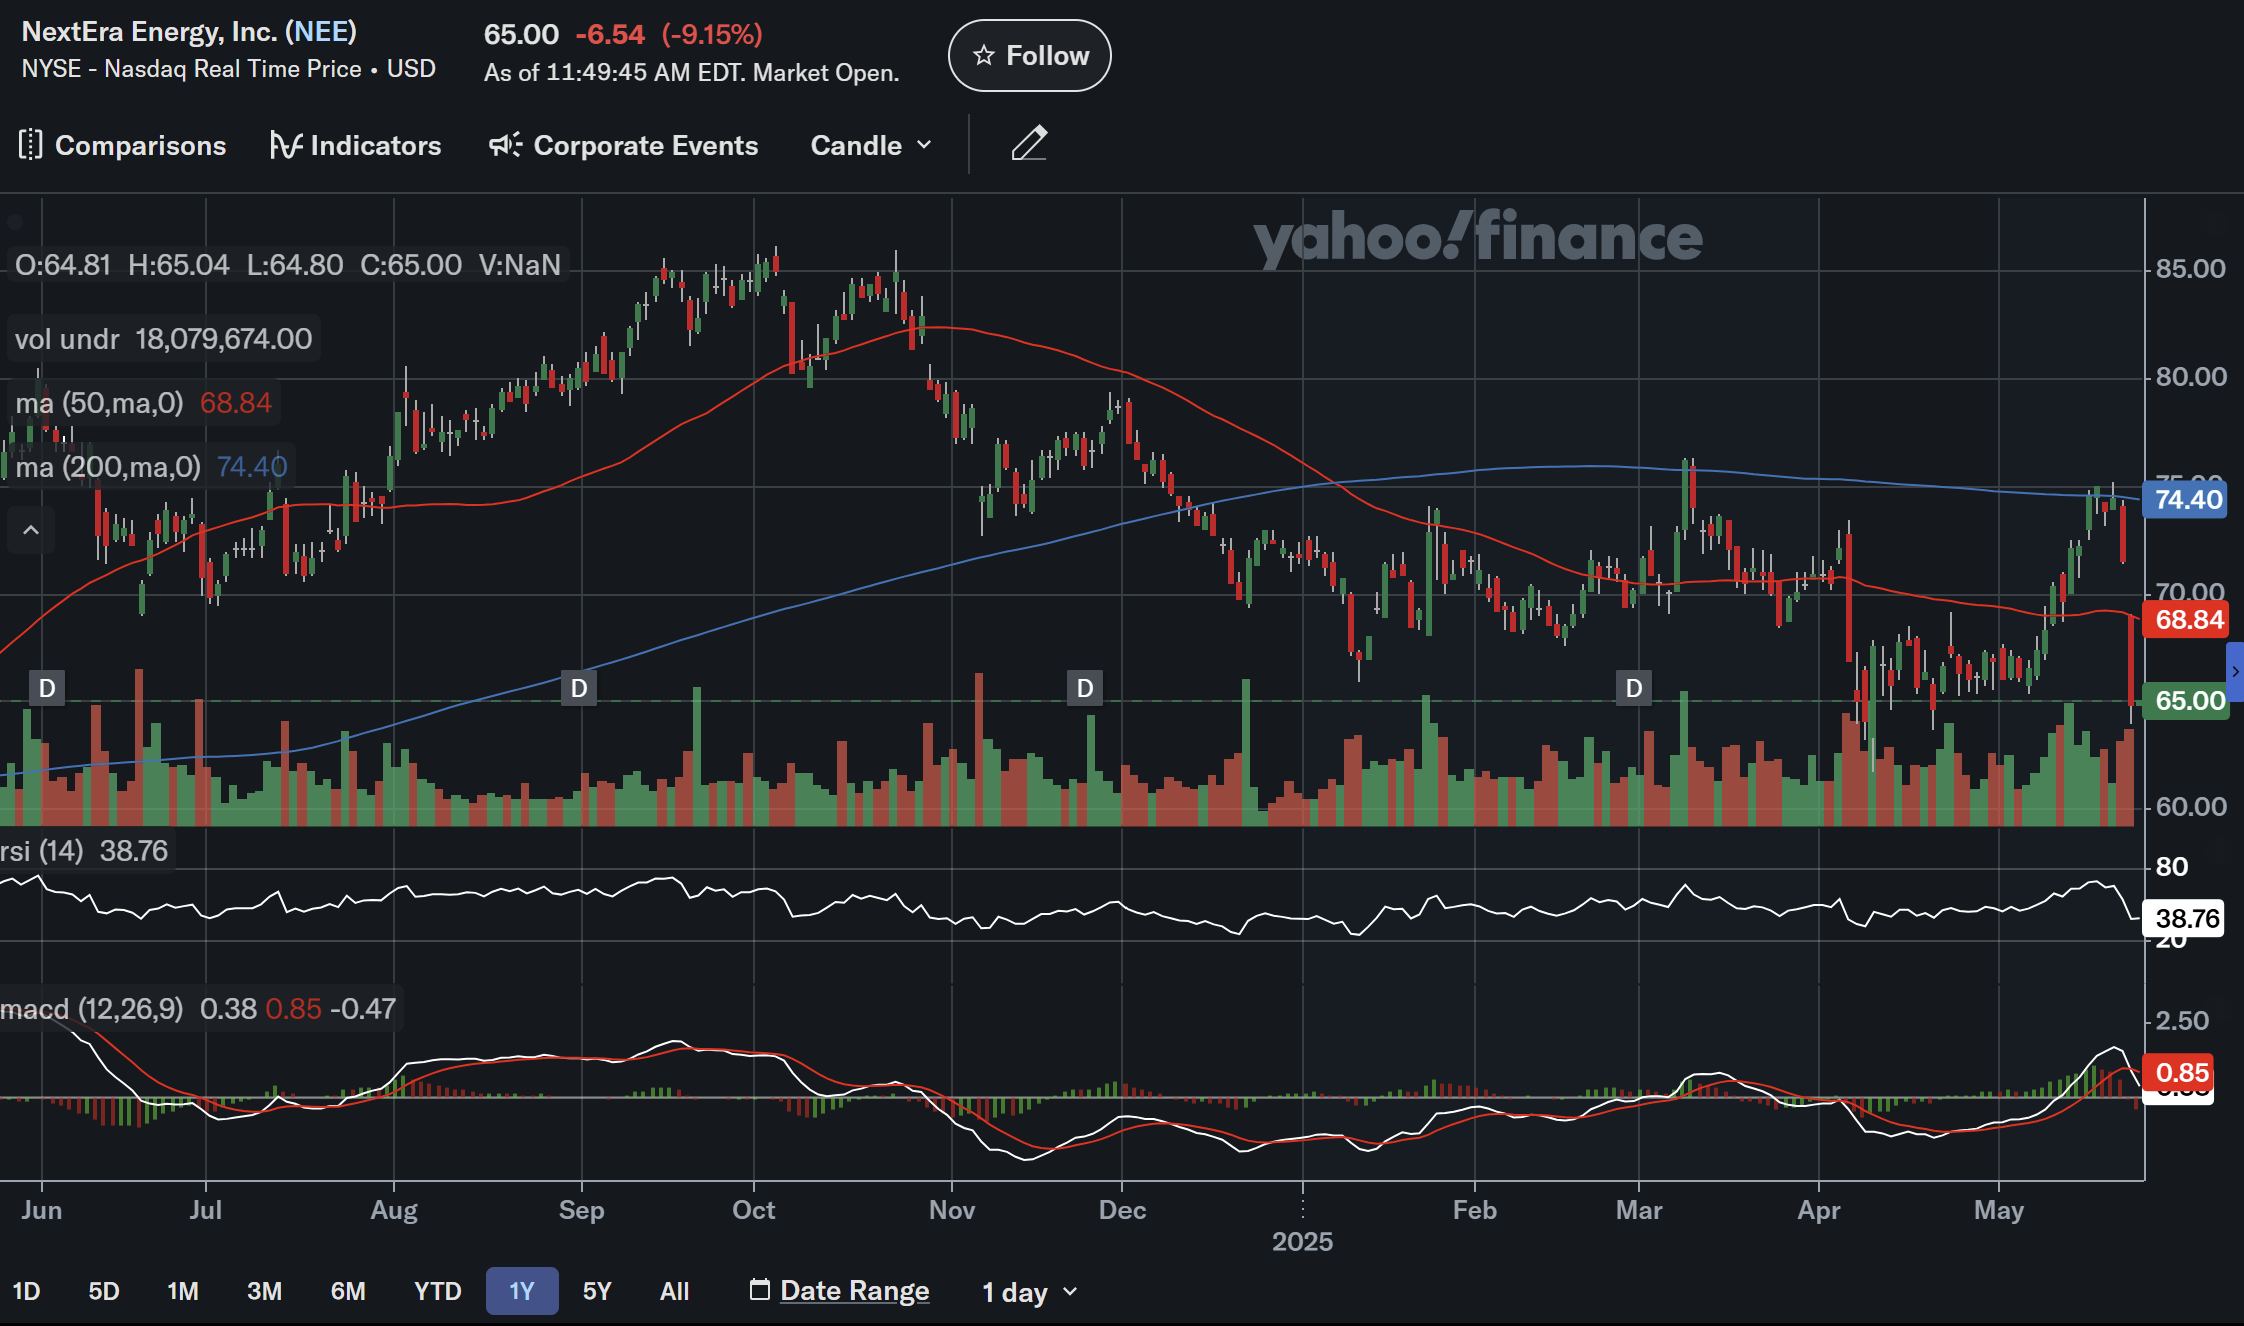Image resolution: width=2244 pixels, height=1326 pixels.
Task: Click the comparisons bracket icon
Action: (31, 145)
